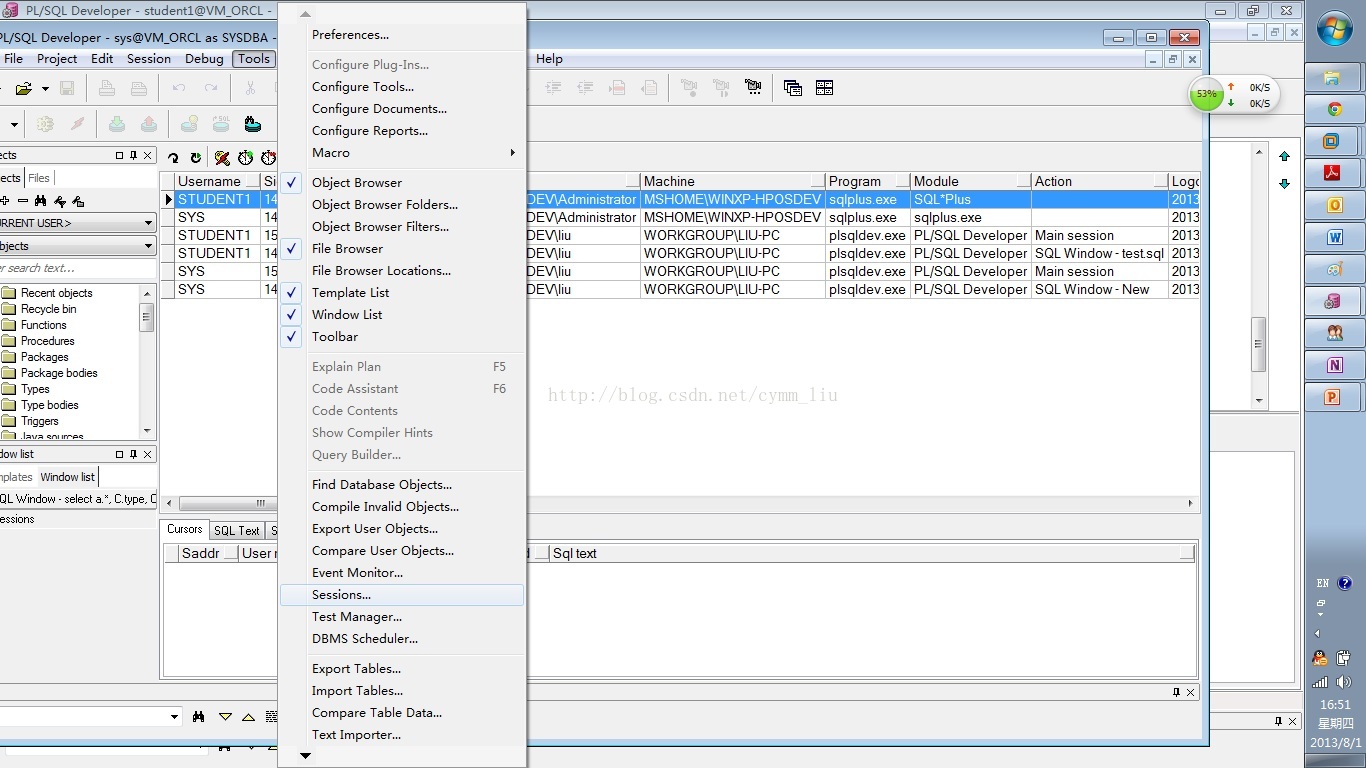This screenshot has width=1366, height=768.
Task: Pin the Objects panel with pushpin icon
Action: [133, 155]
